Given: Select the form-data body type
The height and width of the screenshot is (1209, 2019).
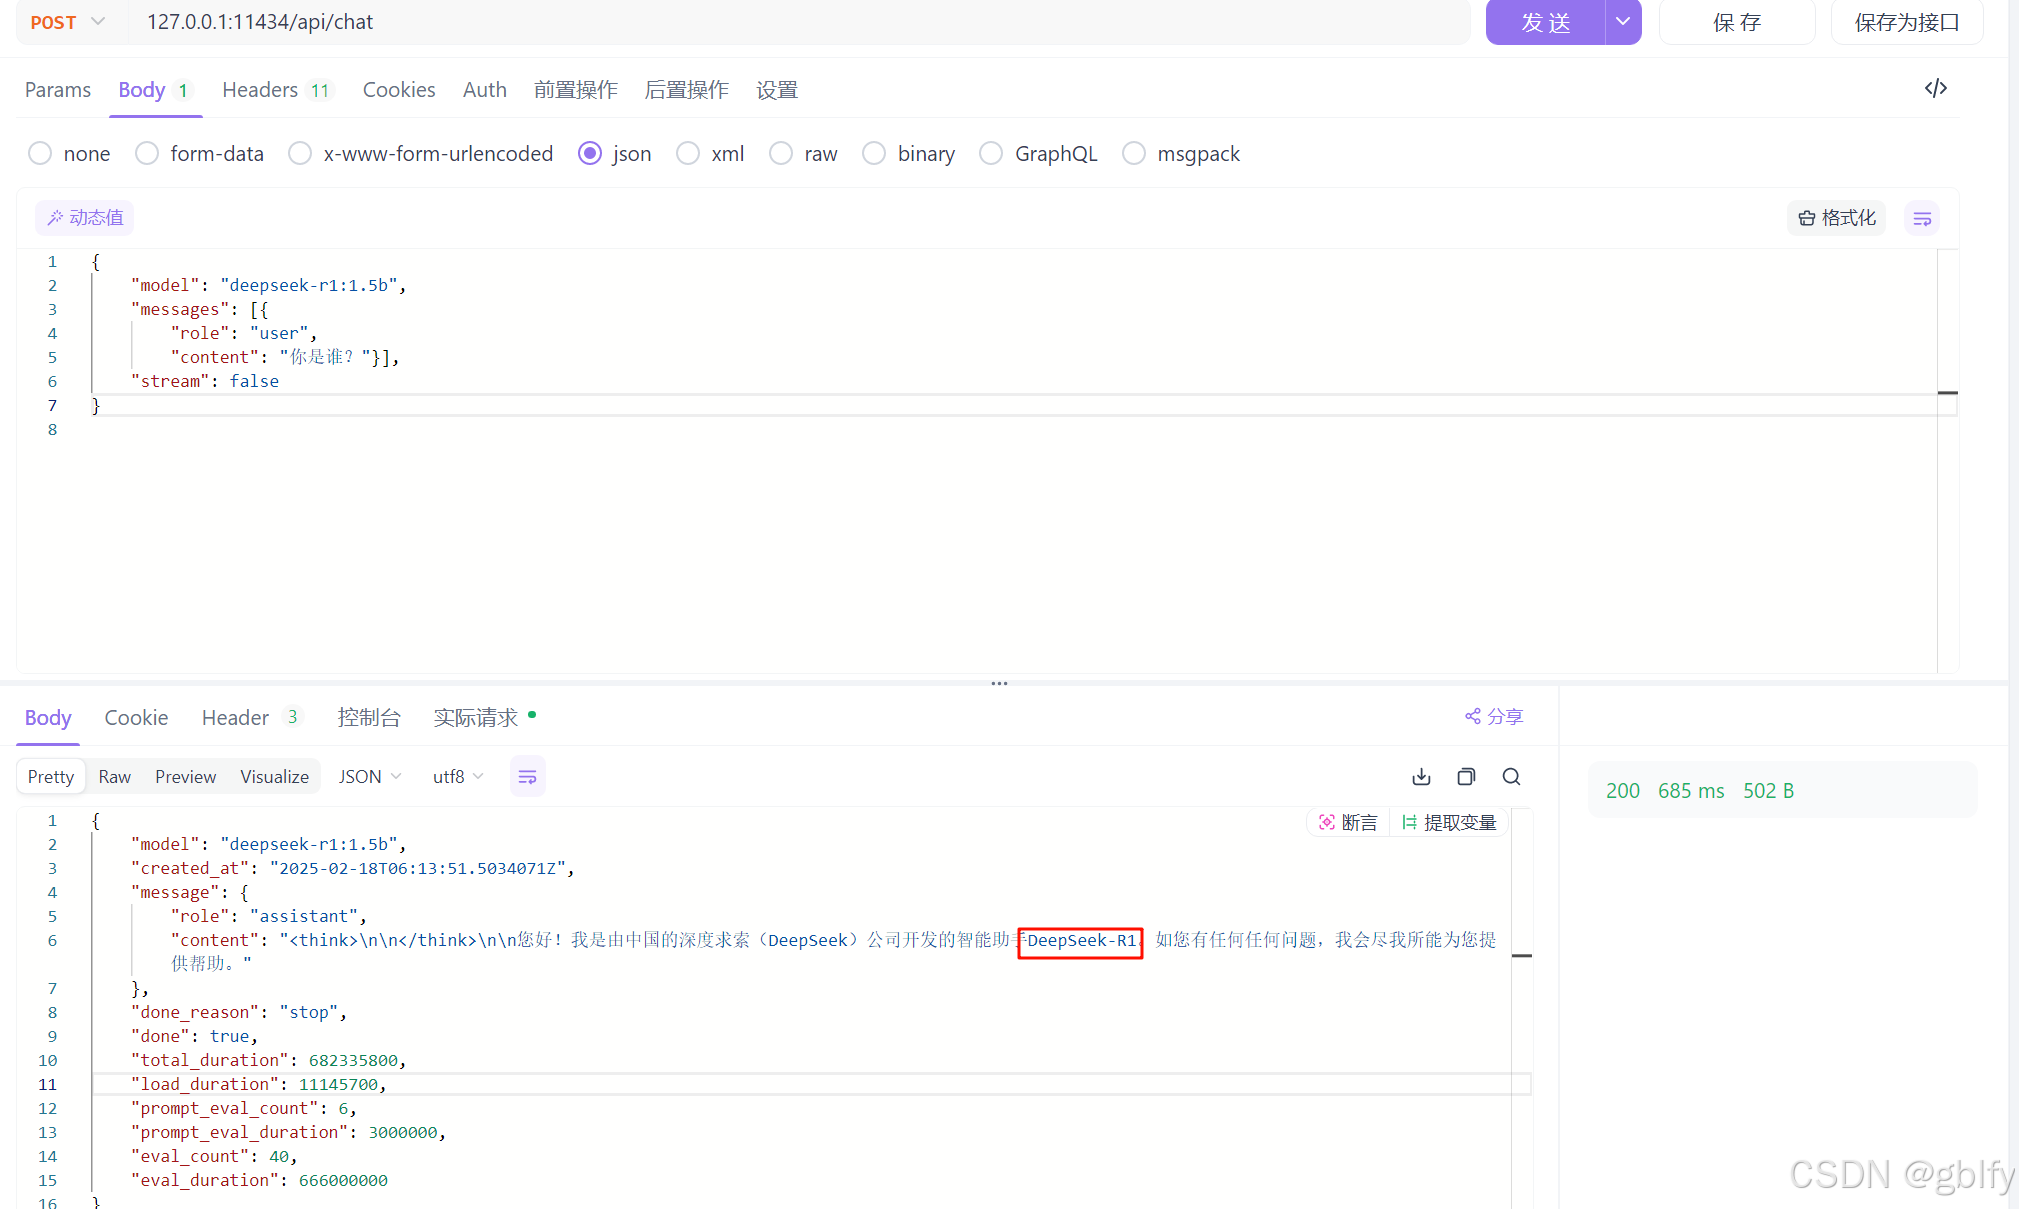Looking at the screenshot, I should point(147,153).
